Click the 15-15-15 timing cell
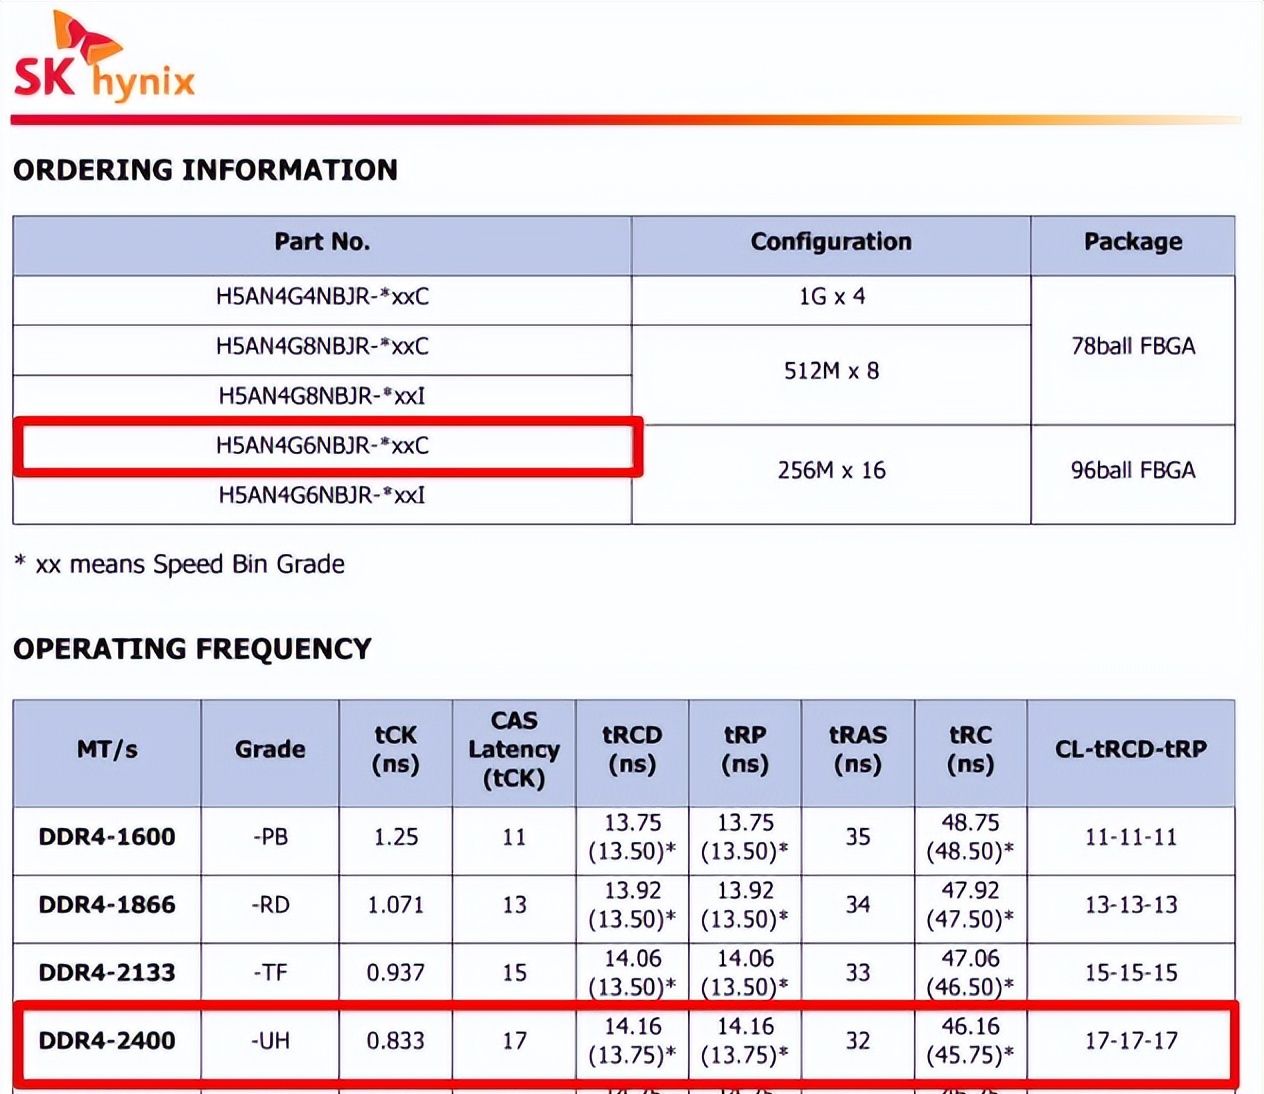This screenshot has height=1094, width=1264. (x=1131, y=974)
